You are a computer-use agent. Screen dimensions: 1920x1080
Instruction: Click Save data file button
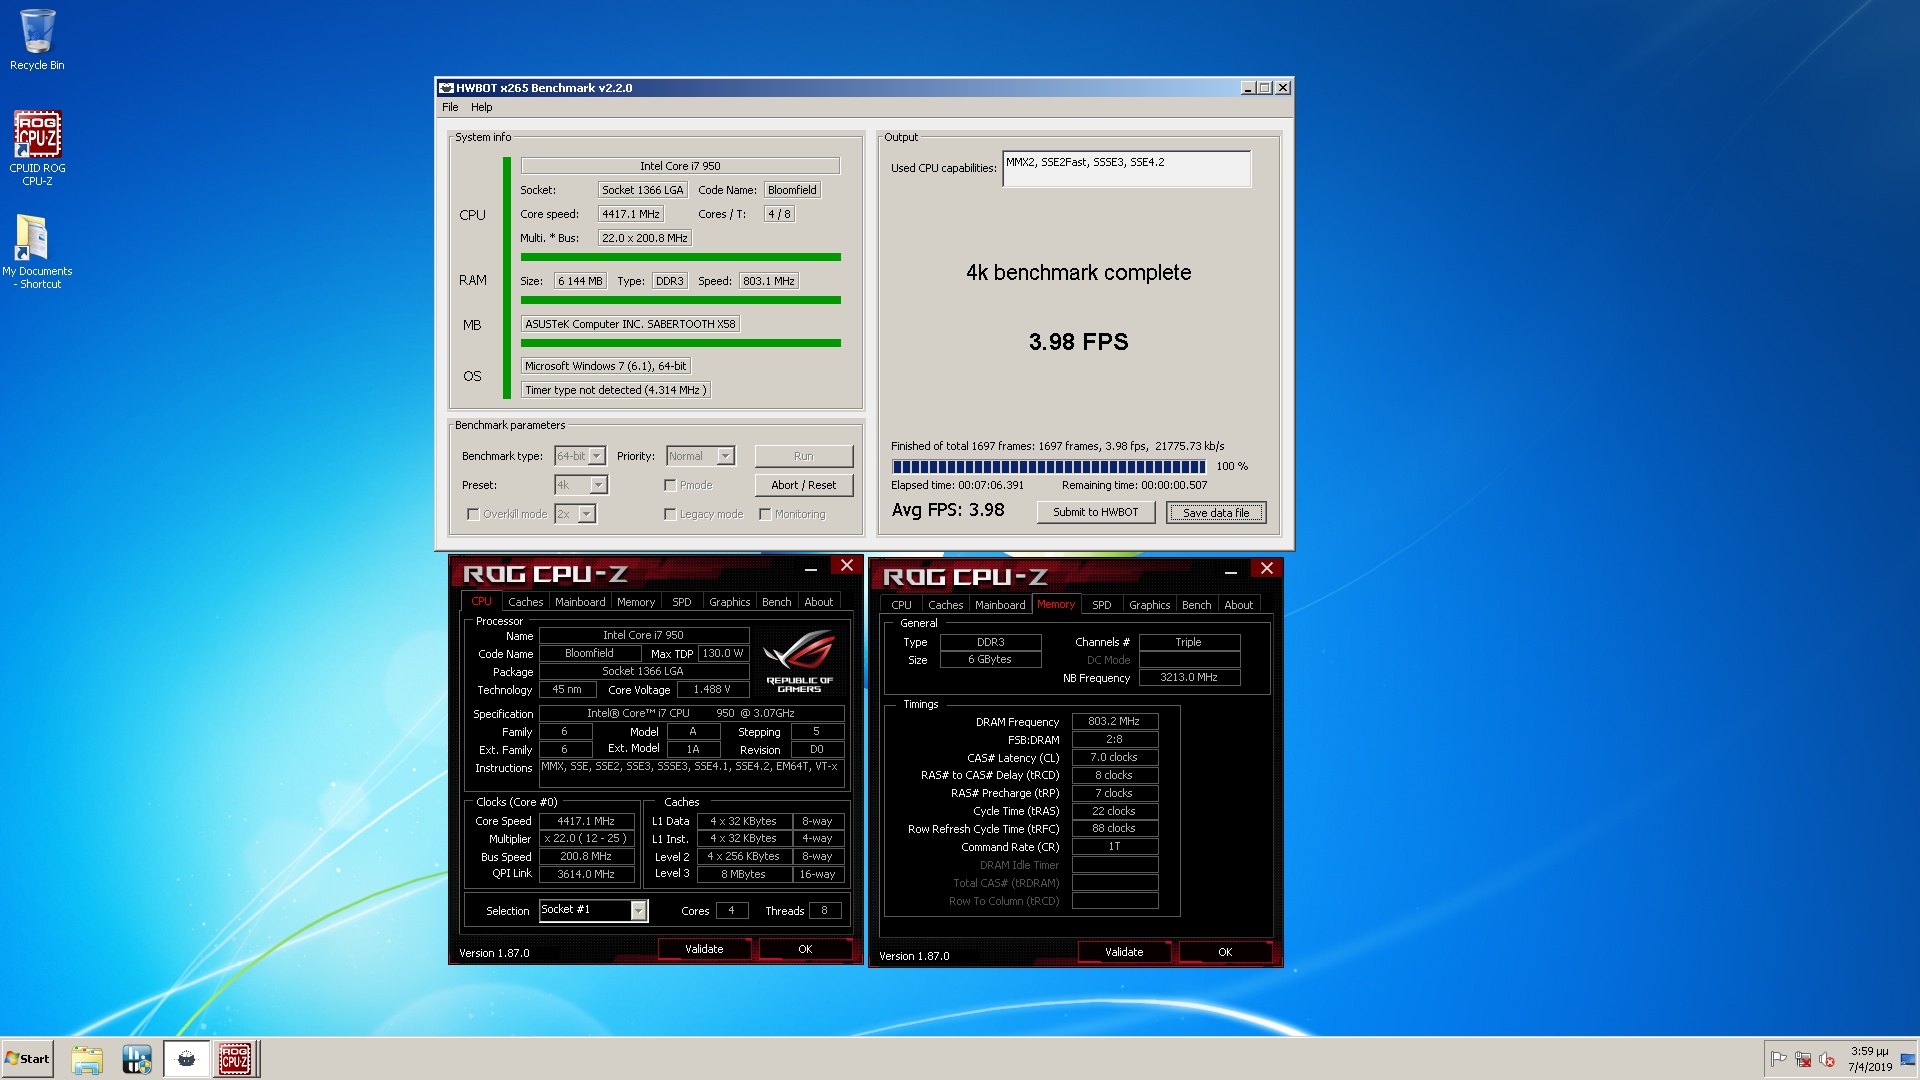(x=1216, y=512)
